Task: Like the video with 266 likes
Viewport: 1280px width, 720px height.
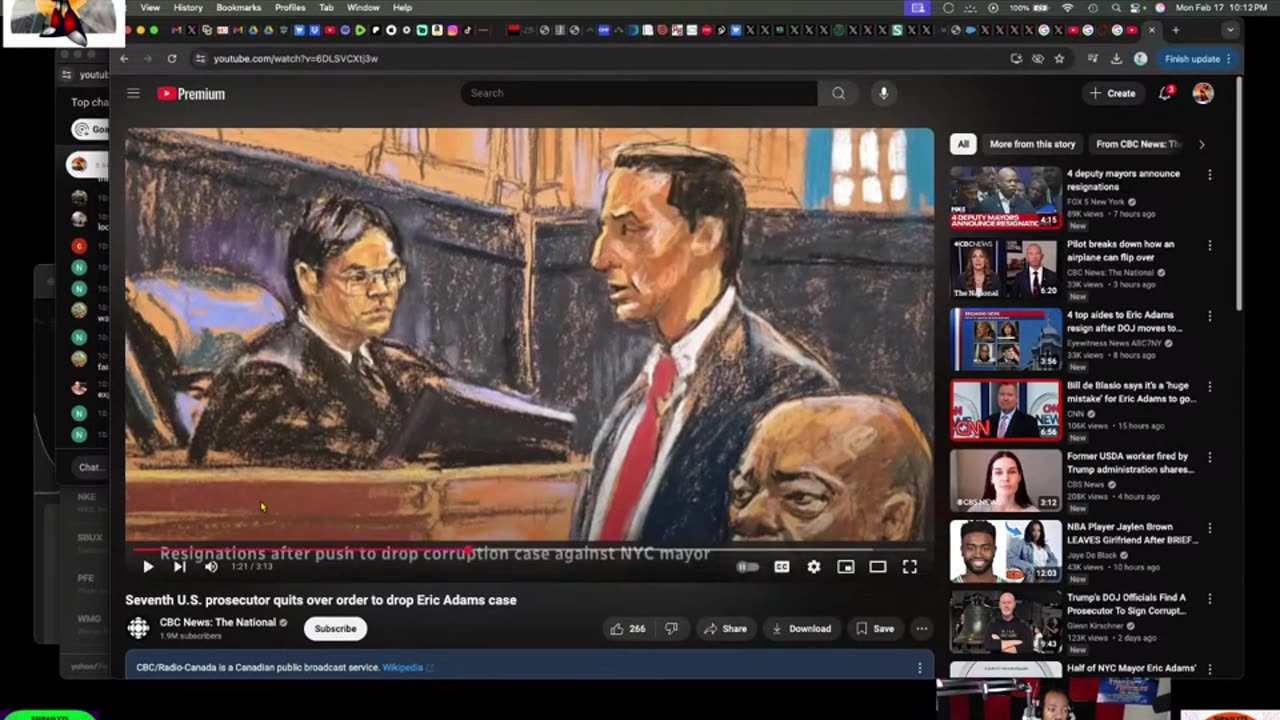Action: (627, 629)
